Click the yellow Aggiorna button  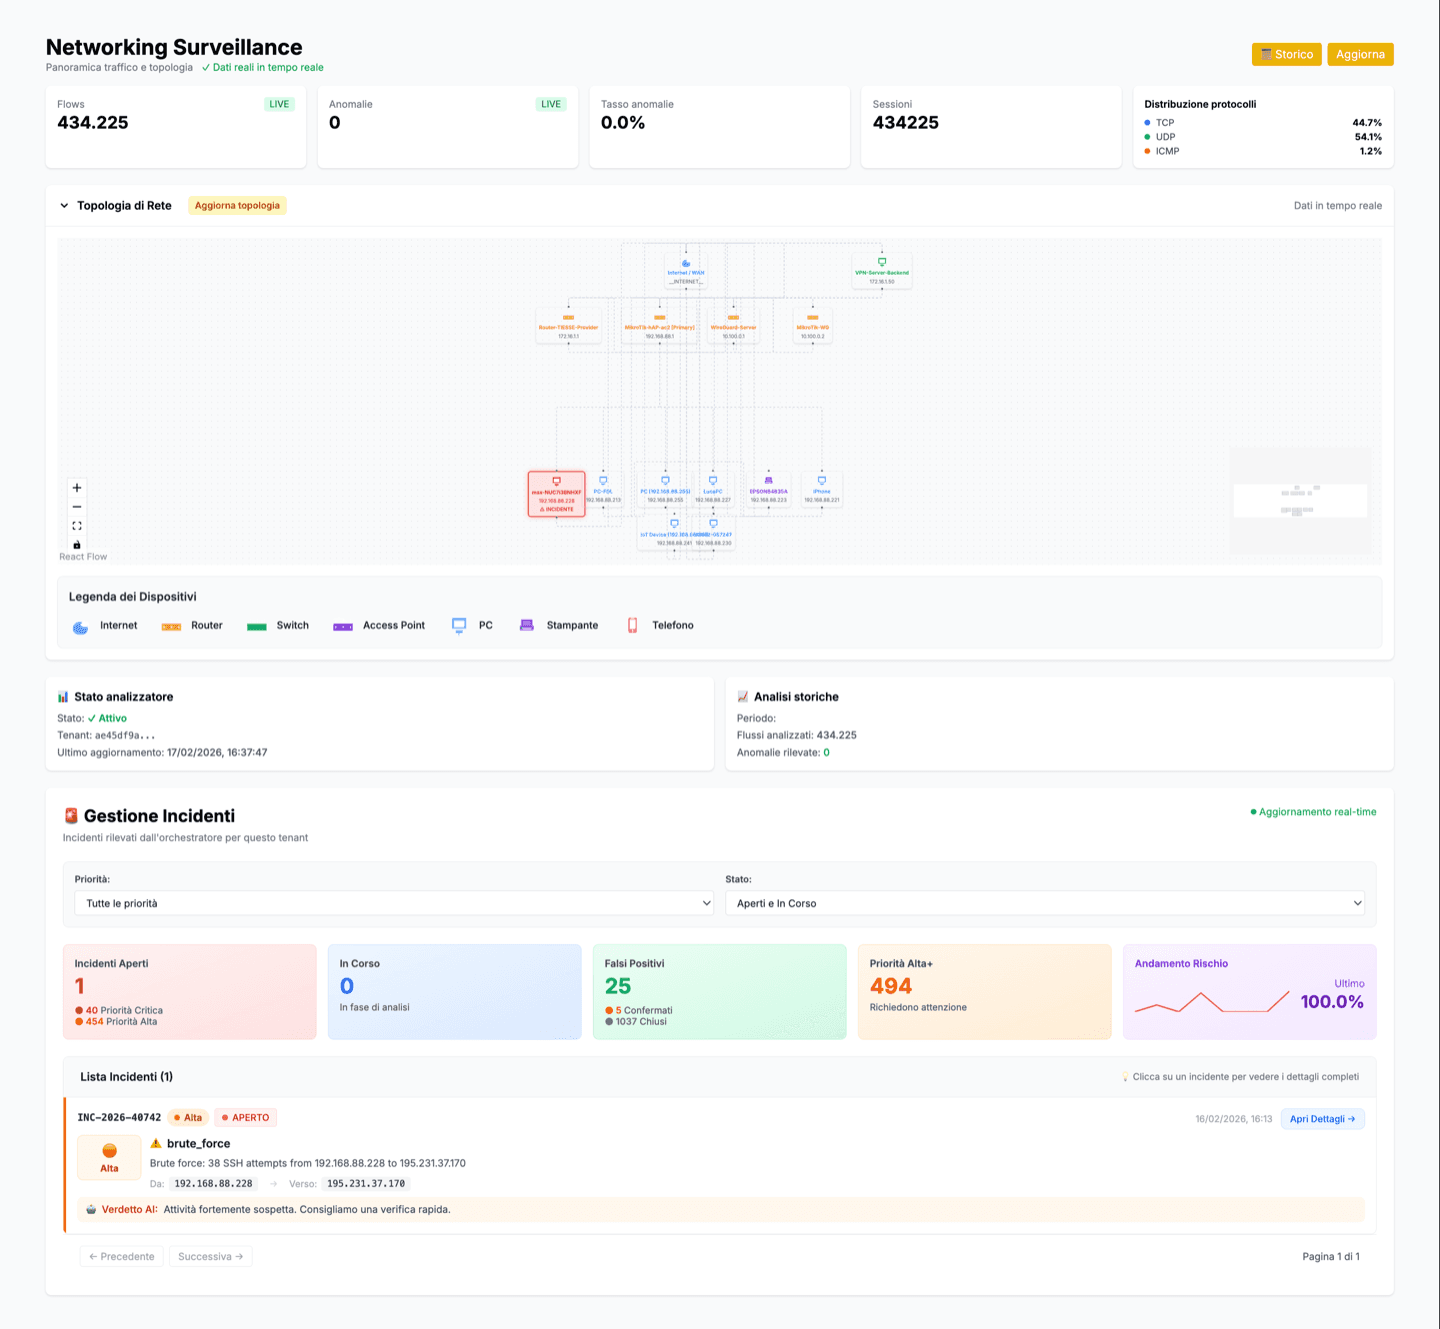pos(1360,54)
